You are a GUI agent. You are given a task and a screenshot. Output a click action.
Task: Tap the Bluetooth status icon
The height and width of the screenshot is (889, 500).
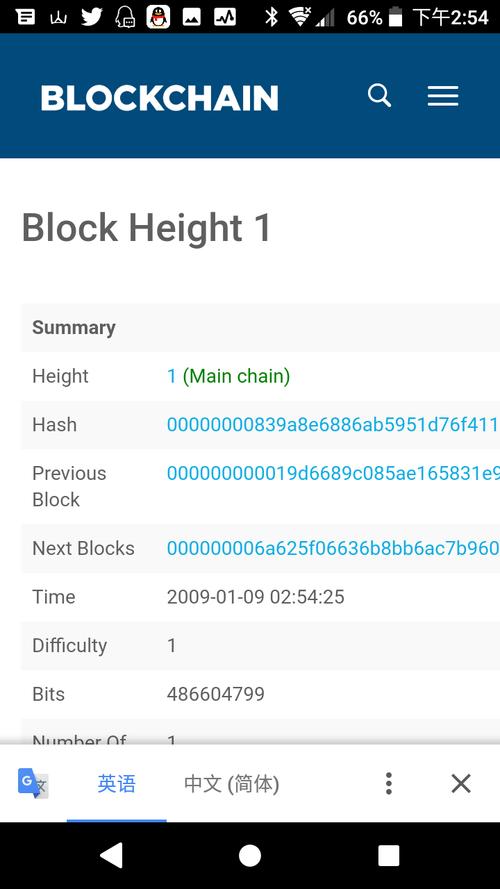point(272,17)
